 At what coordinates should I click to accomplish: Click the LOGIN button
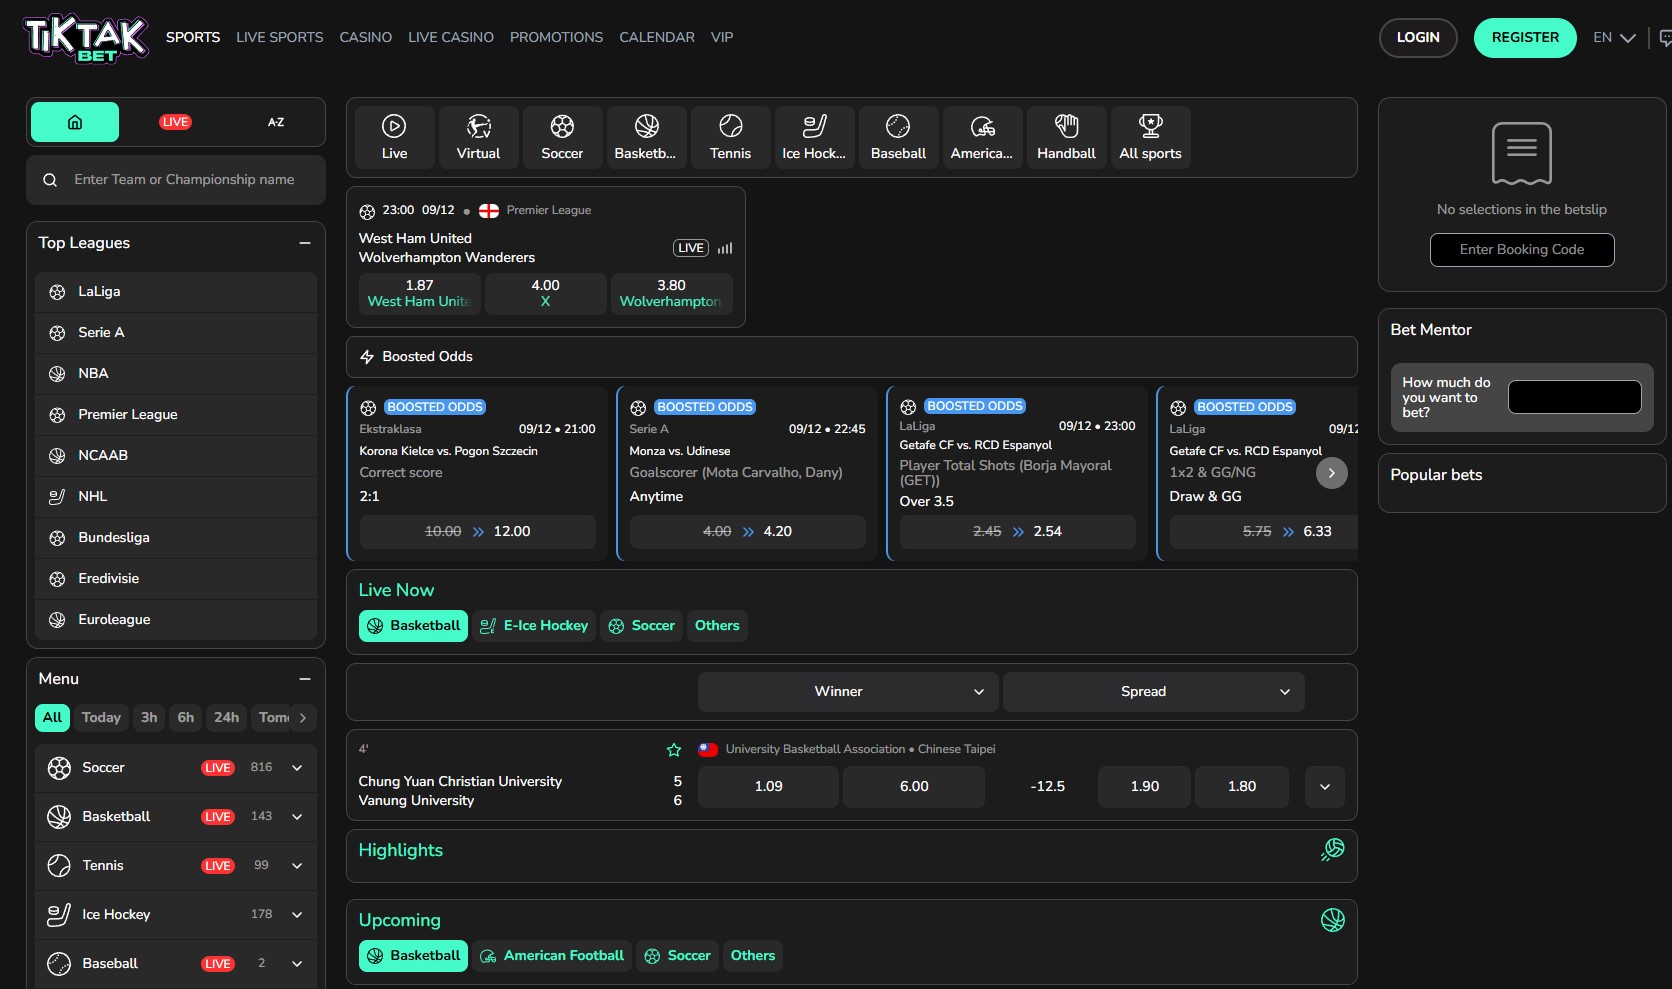[1418, 38]
